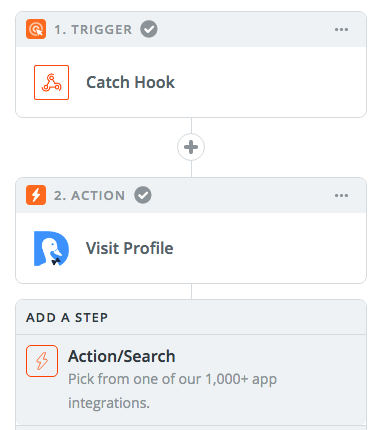This screenshot has width=376, height=430.
Task: Open the three-dot menu on Trigger step
Action: pos(341,30)
